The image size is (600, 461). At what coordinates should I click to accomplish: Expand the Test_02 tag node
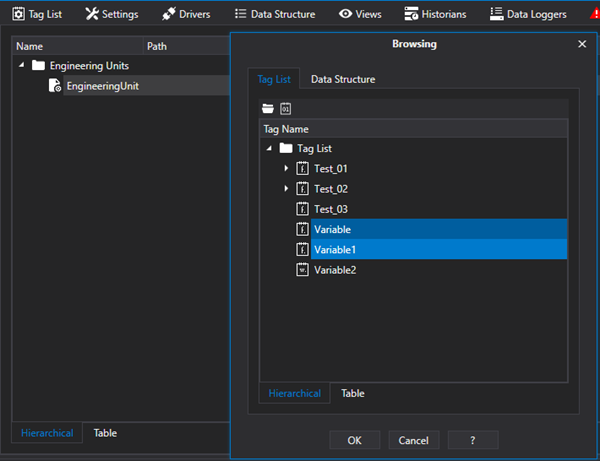pos(286,189)
